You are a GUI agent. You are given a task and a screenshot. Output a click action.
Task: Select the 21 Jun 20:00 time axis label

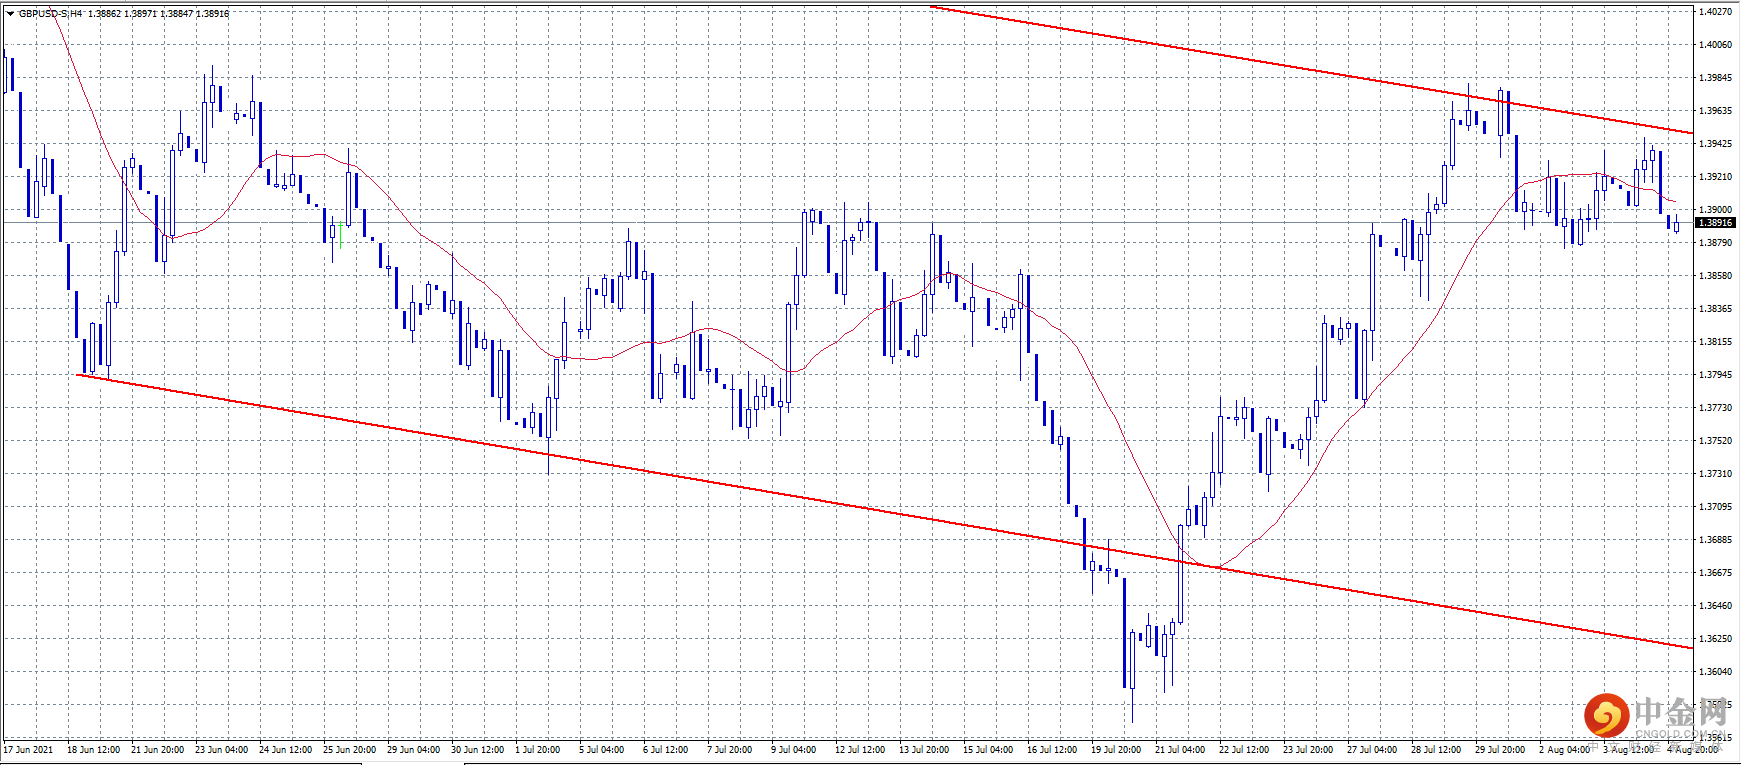click(157, 750)
